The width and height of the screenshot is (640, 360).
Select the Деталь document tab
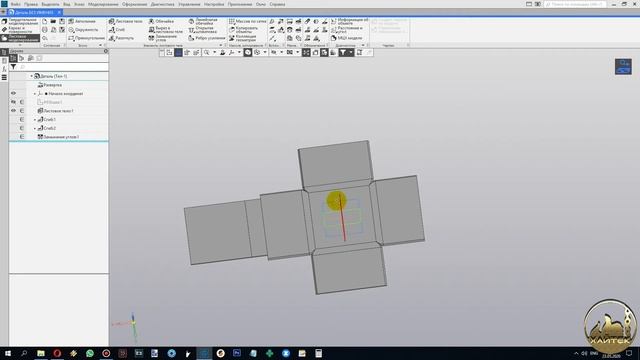point(35,12)
